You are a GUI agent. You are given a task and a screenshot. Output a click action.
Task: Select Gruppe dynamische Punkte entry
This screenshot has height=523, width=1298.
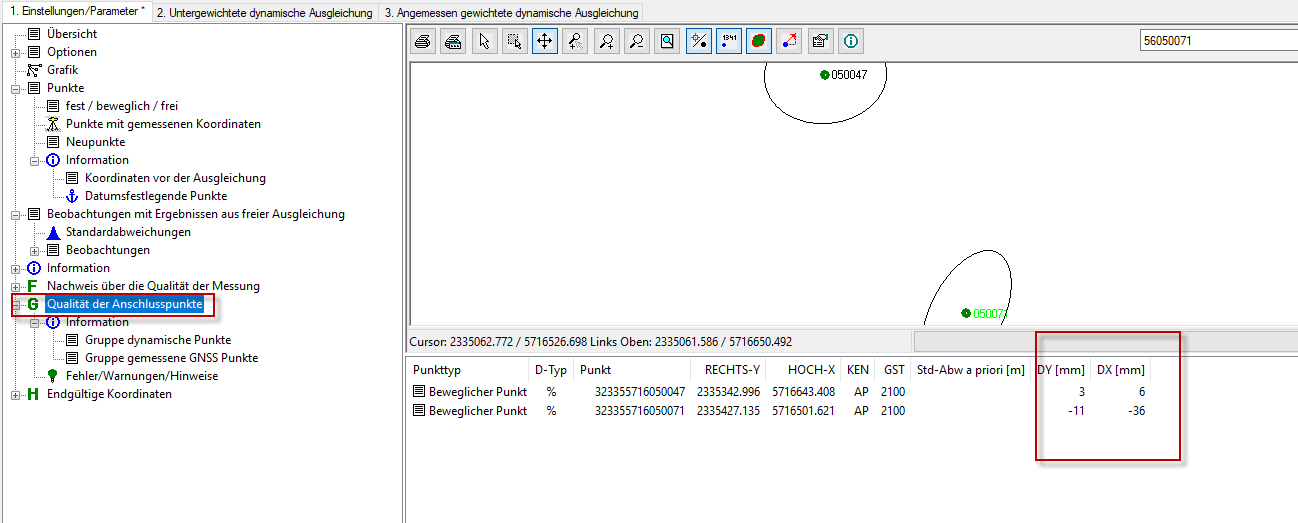157,340
